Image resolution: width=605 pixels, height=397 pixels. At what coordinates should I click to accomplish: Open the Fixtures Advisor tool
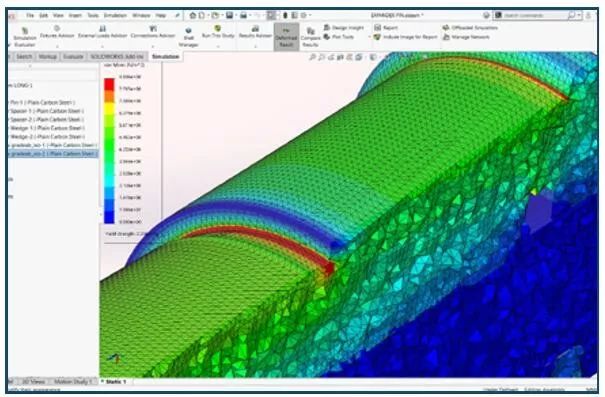click(x=57, y=32)
